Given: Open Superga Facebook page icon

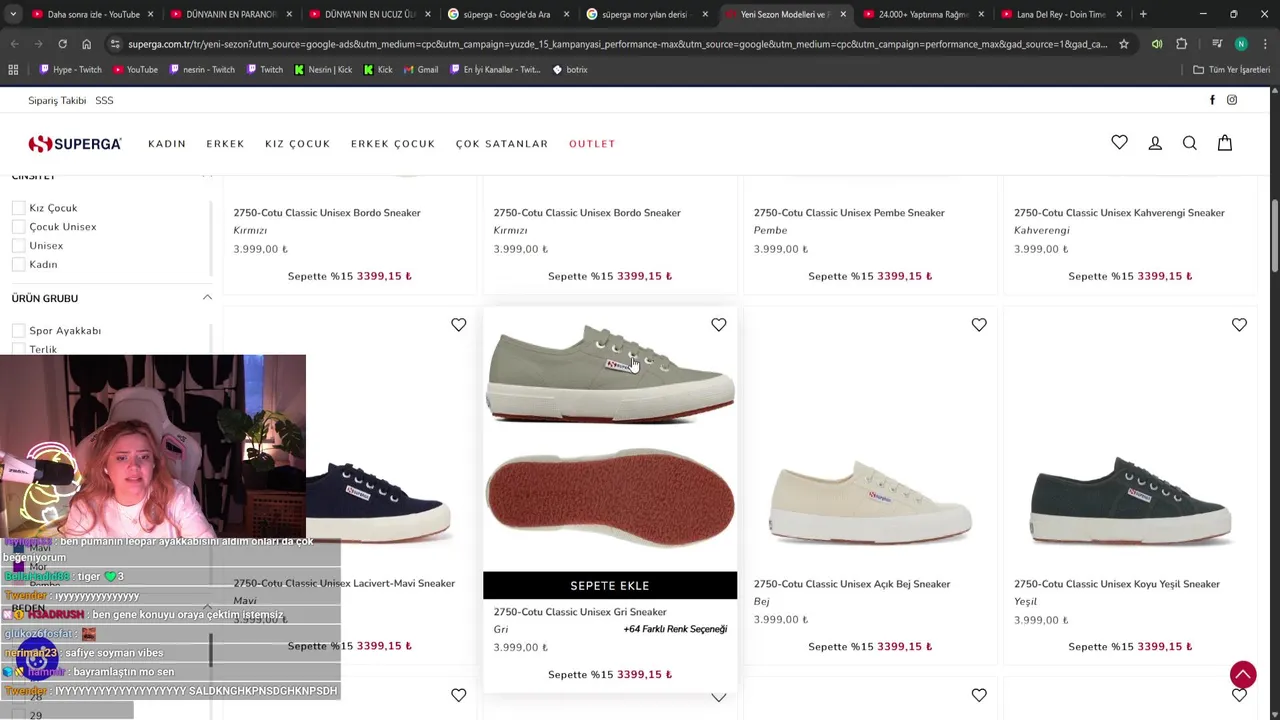Looking at the screenshot, I should pos(1213,100).
